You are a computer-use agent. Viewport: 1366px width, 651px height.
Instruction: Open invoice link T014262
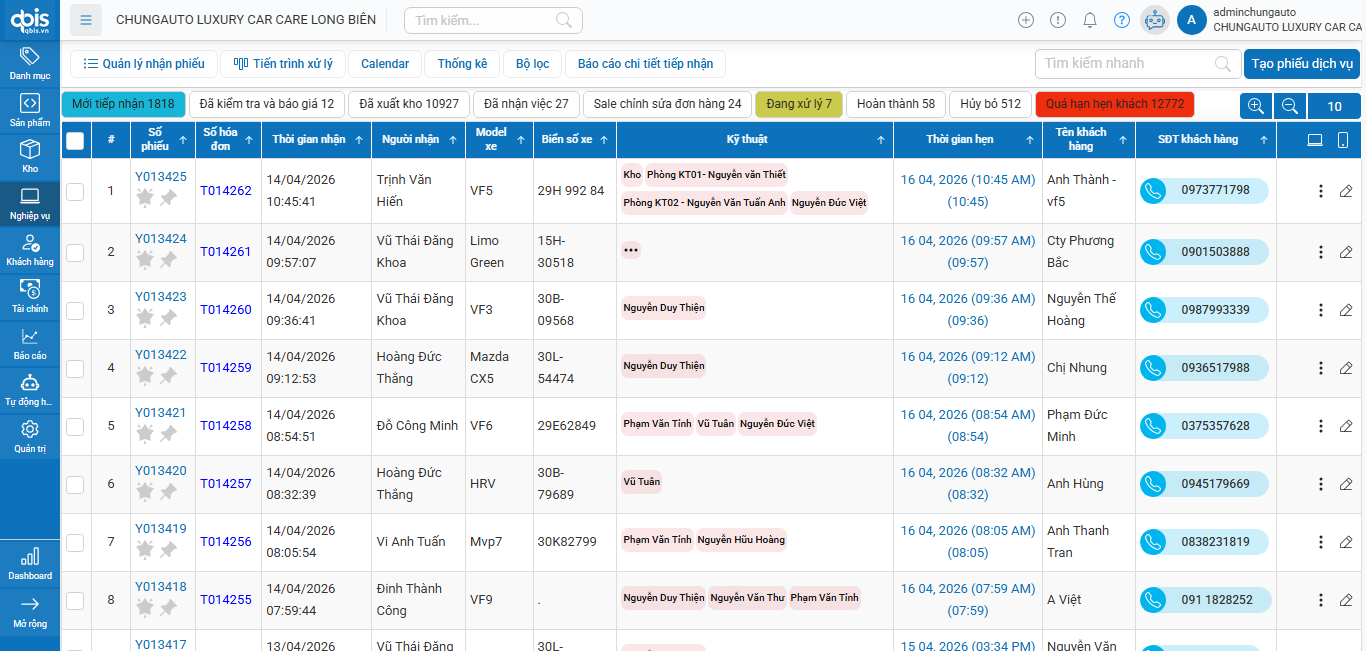(x=226, y=191)
